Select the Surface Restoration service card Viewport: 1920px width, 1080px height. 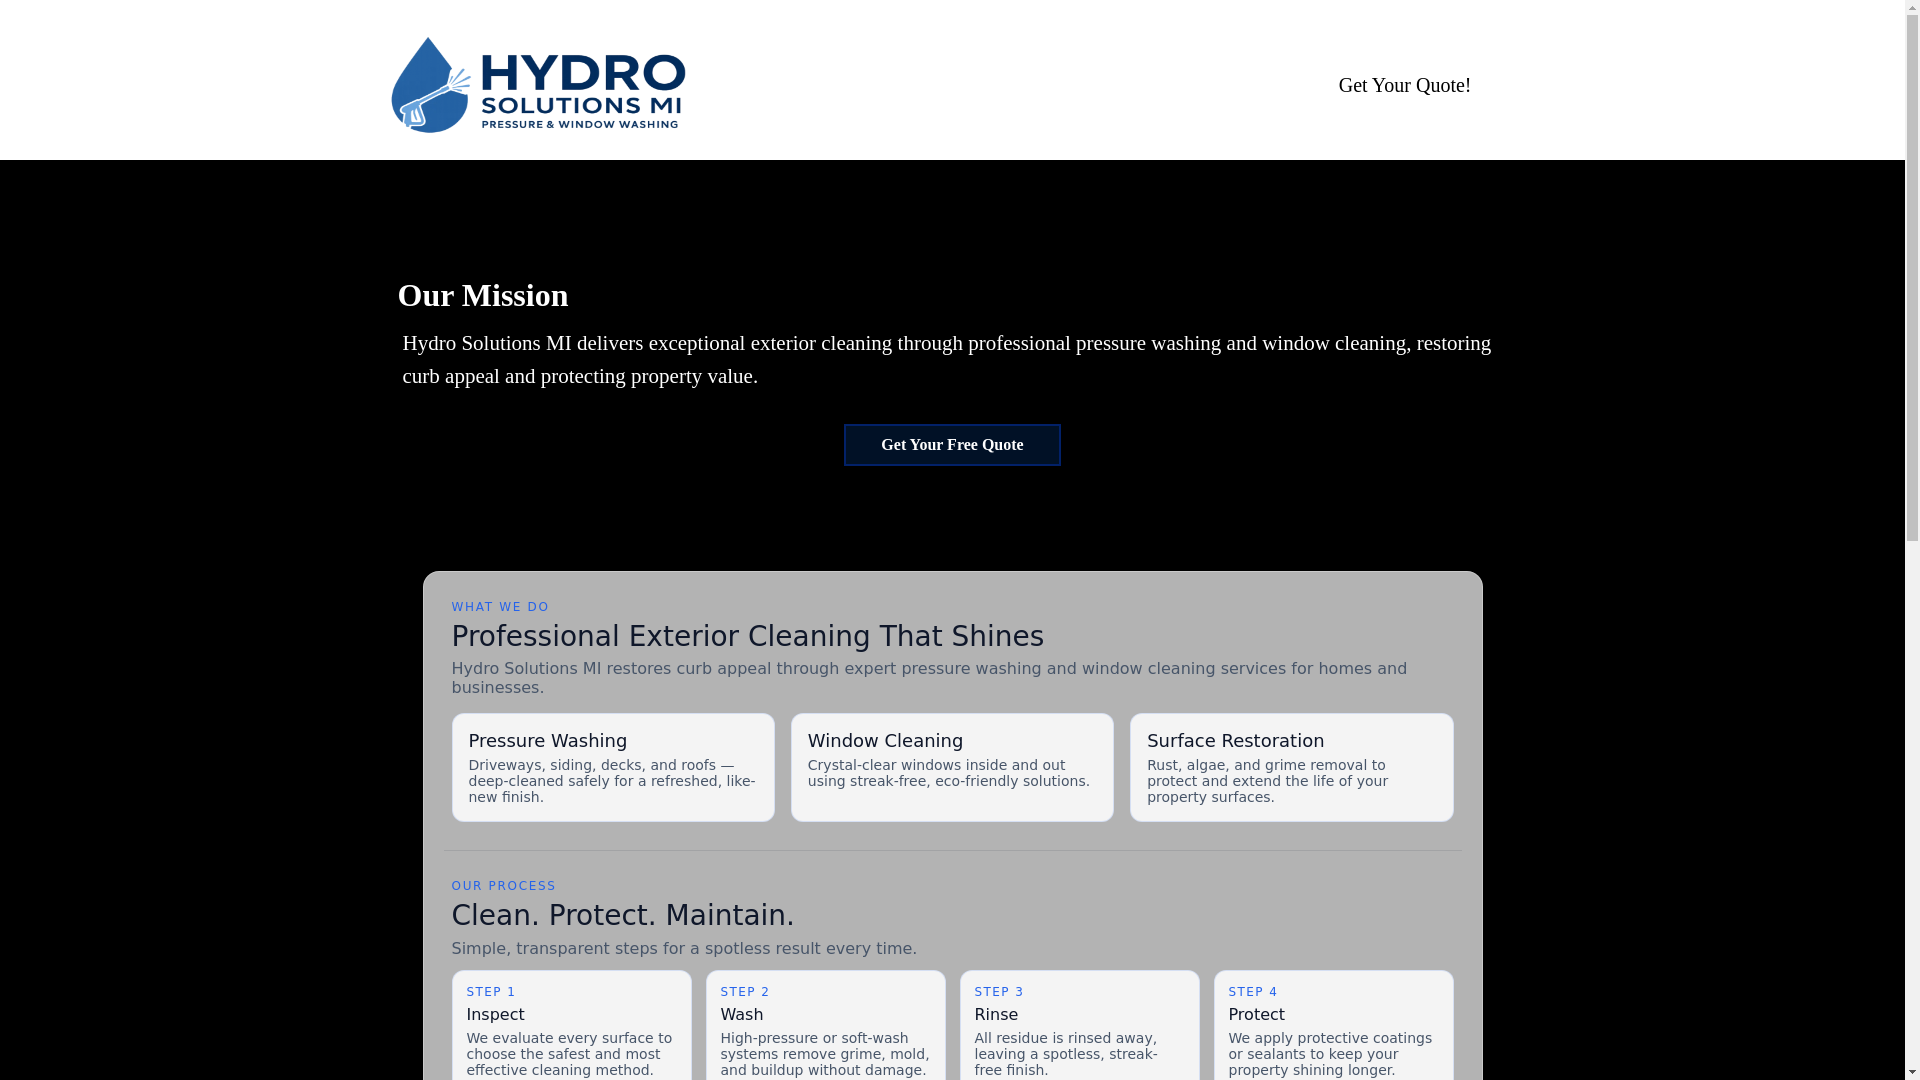pos(1290,767)
